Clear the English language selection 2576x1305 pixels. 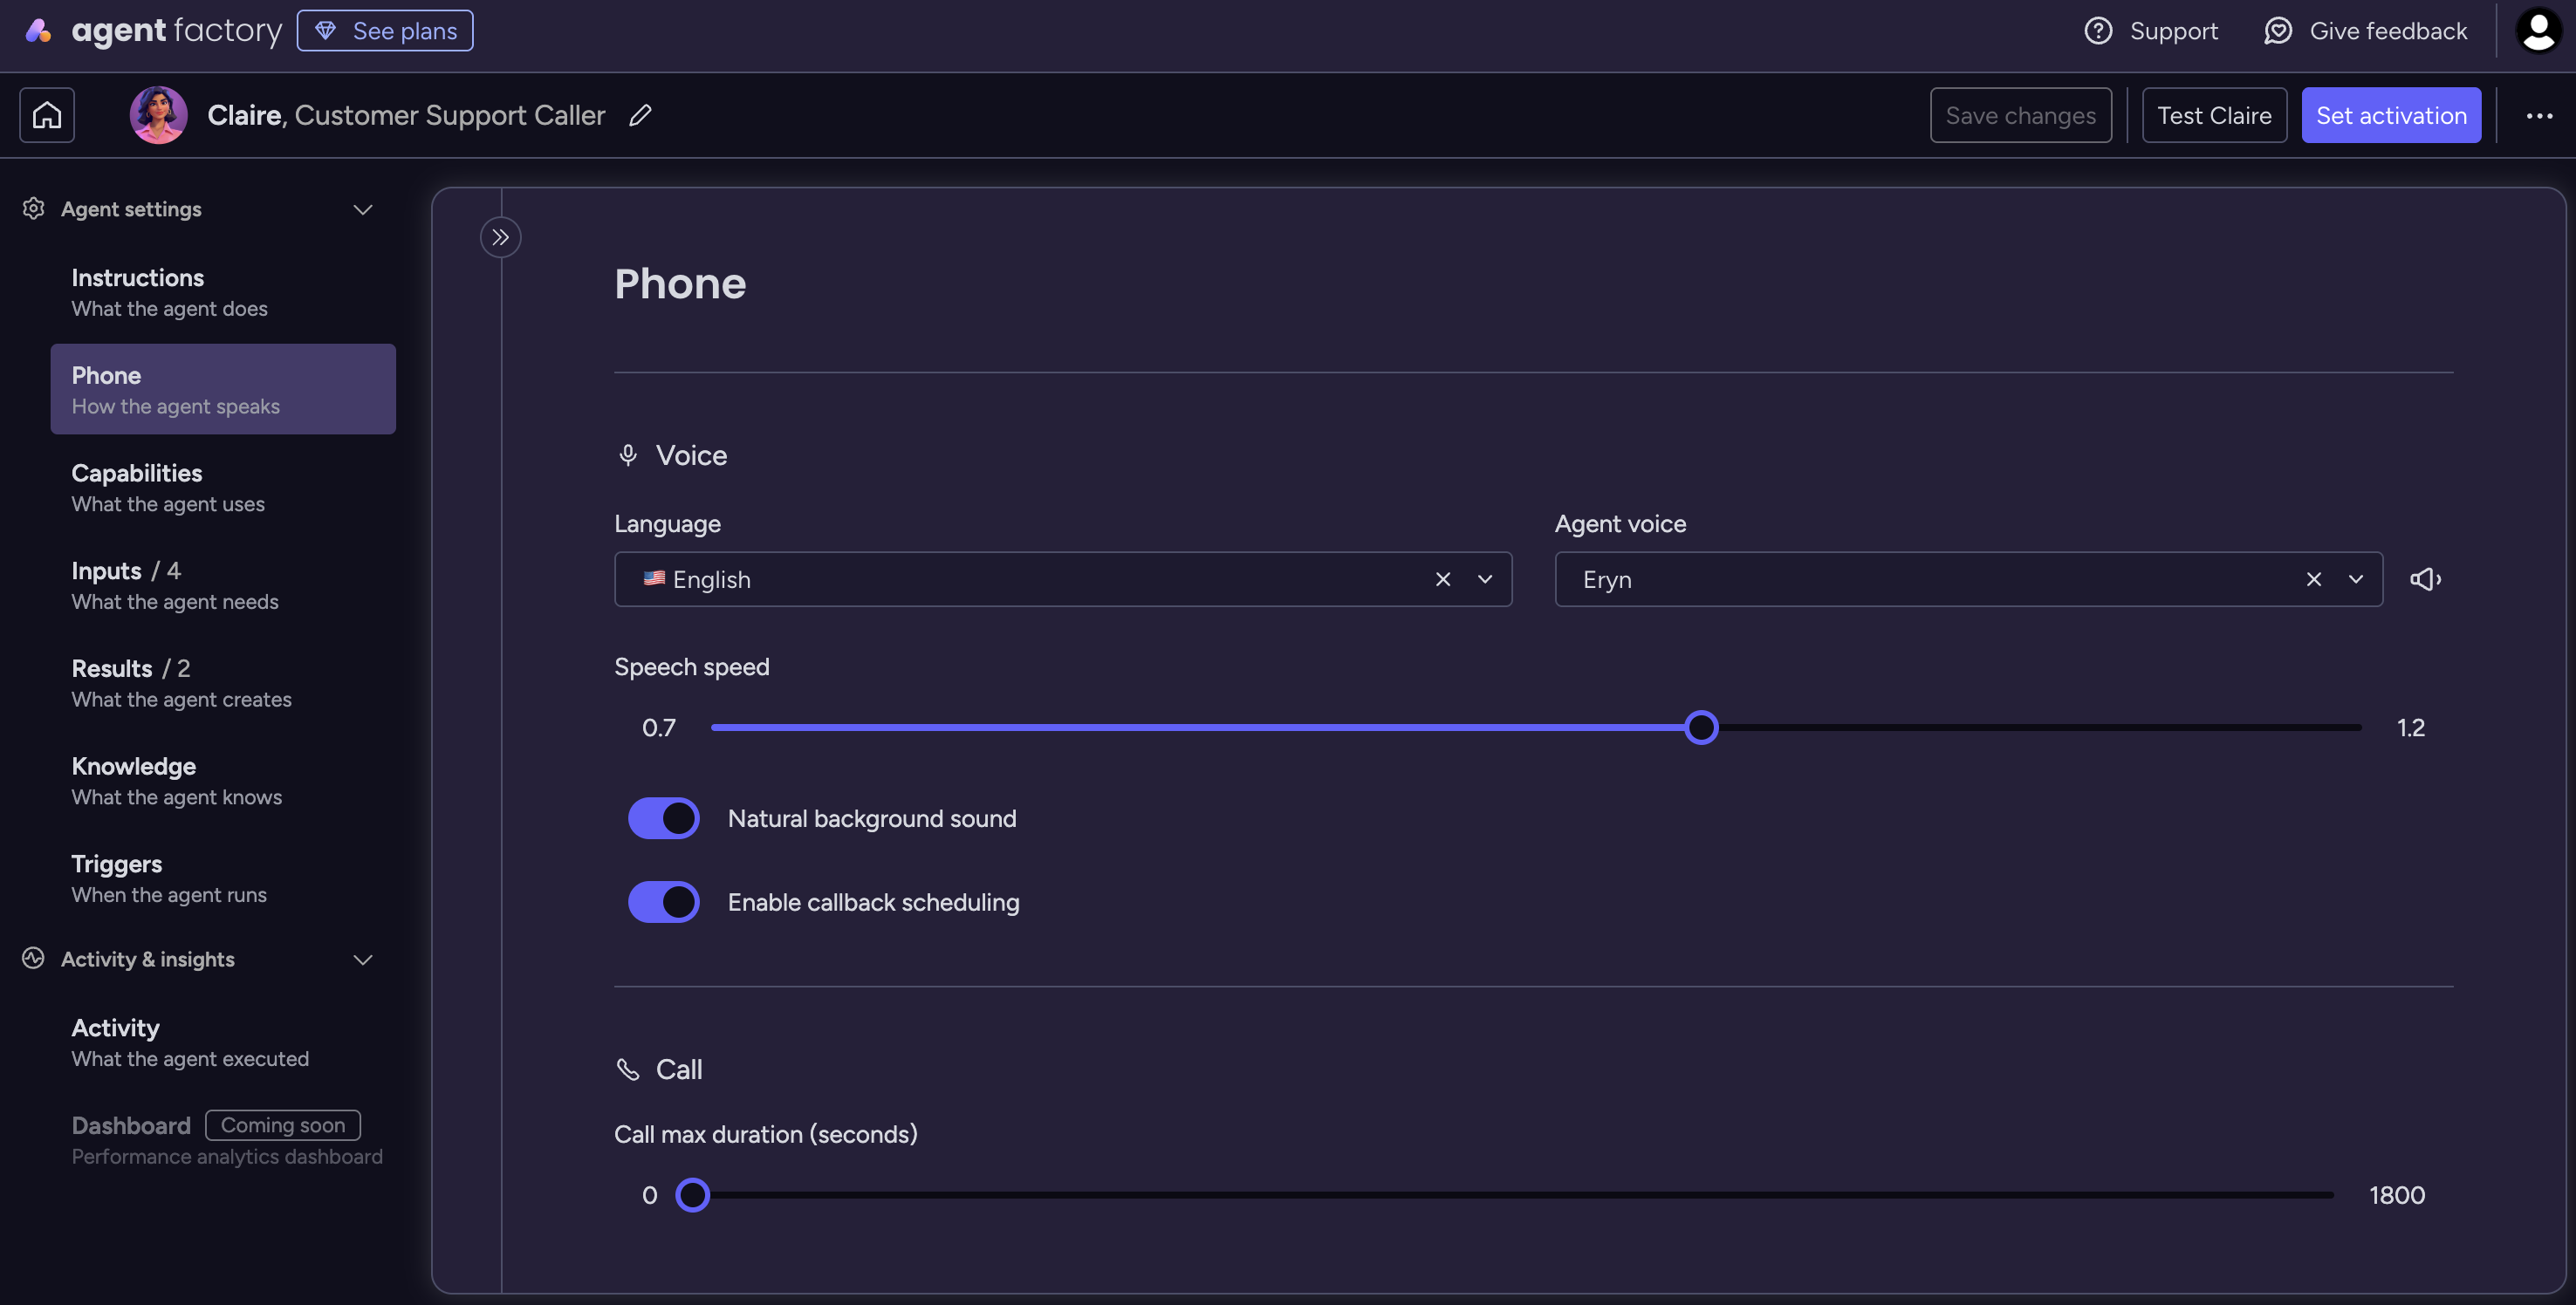pyautogui.click(x=1442, y=579)
